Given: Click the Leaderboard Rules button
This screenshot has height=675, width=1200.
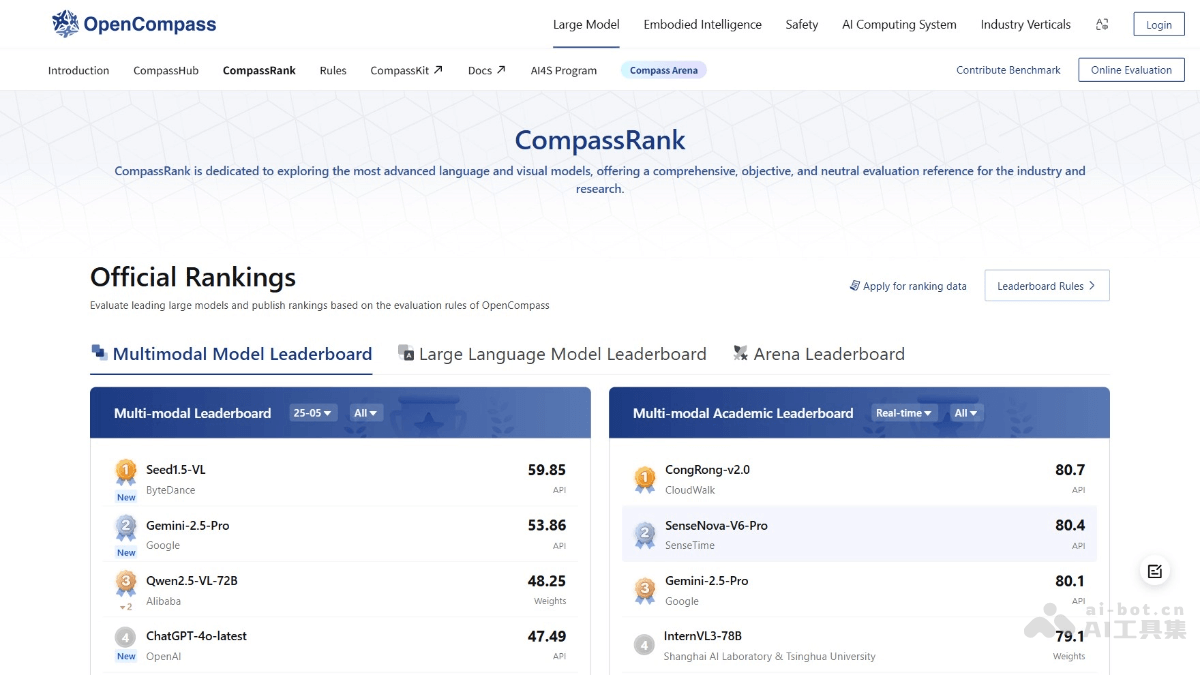Looking at the screenshot, I should [x=1046, y=285].
